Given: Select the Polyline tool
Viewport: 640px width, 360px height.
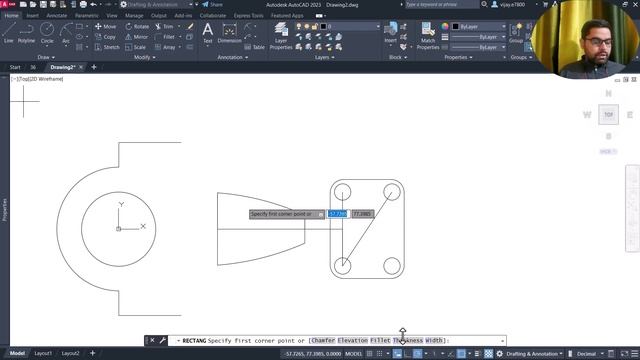Looking at the screenshot, I should pyautogui.click(x=26, y=33).
